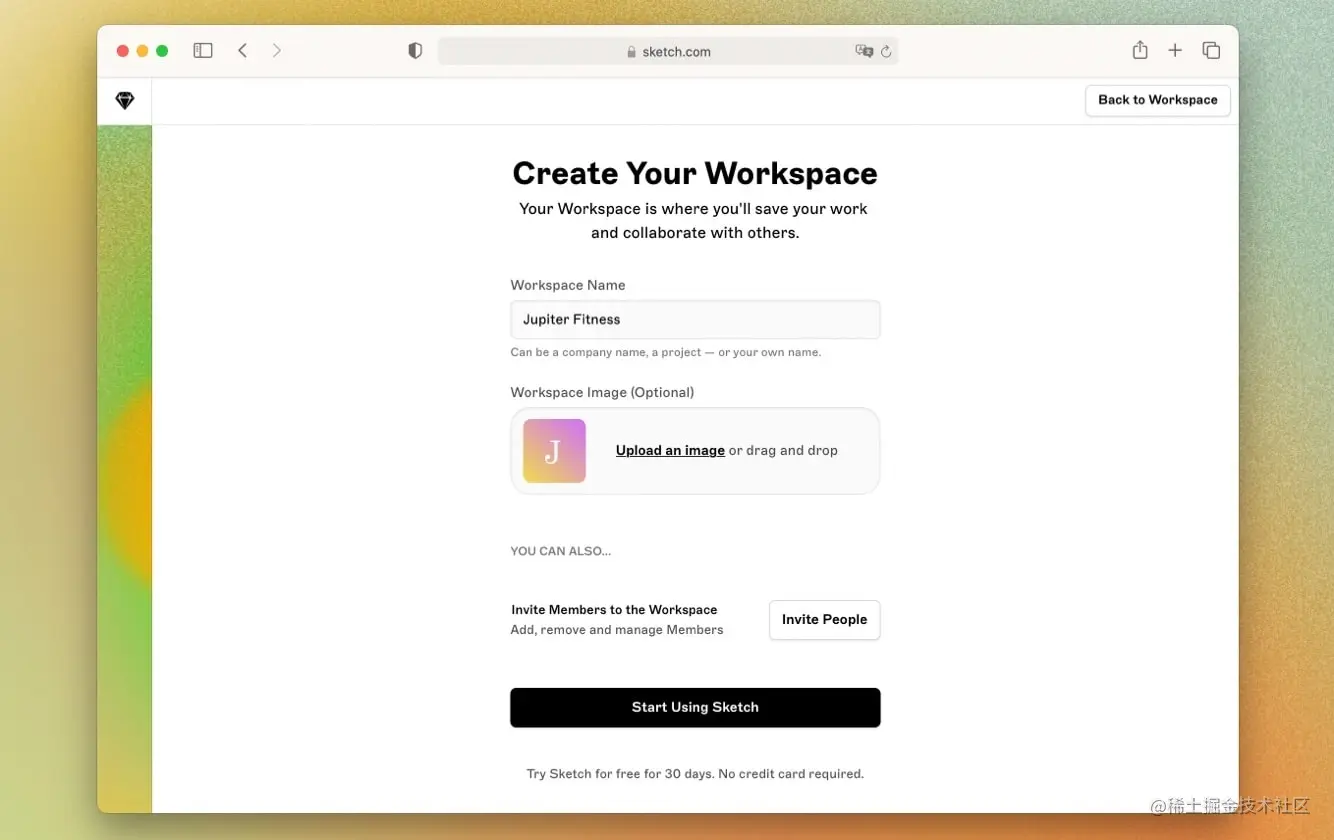Go forward with the right arrow
1334x840 pixels.
point(277,50)
